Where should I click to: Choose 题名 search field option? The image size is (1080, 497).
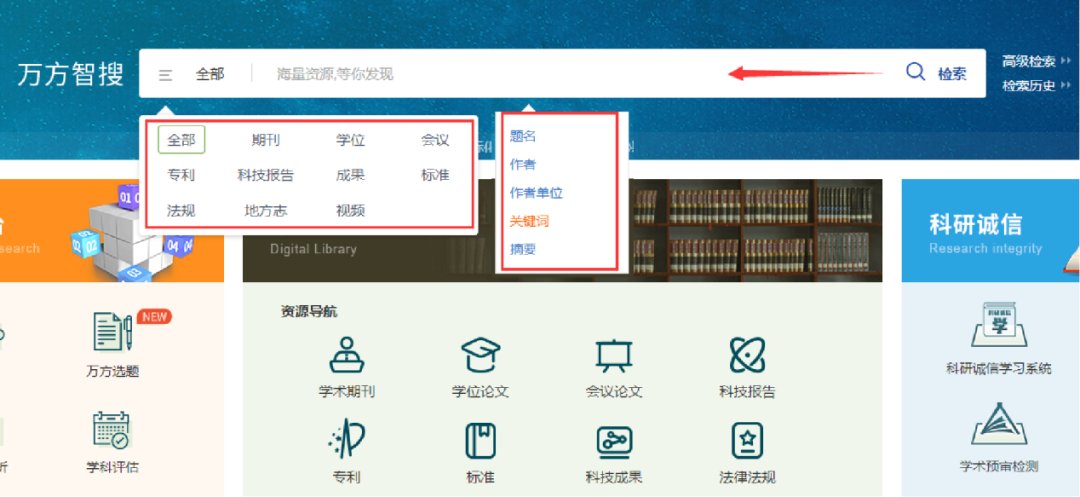pos(523,136)
